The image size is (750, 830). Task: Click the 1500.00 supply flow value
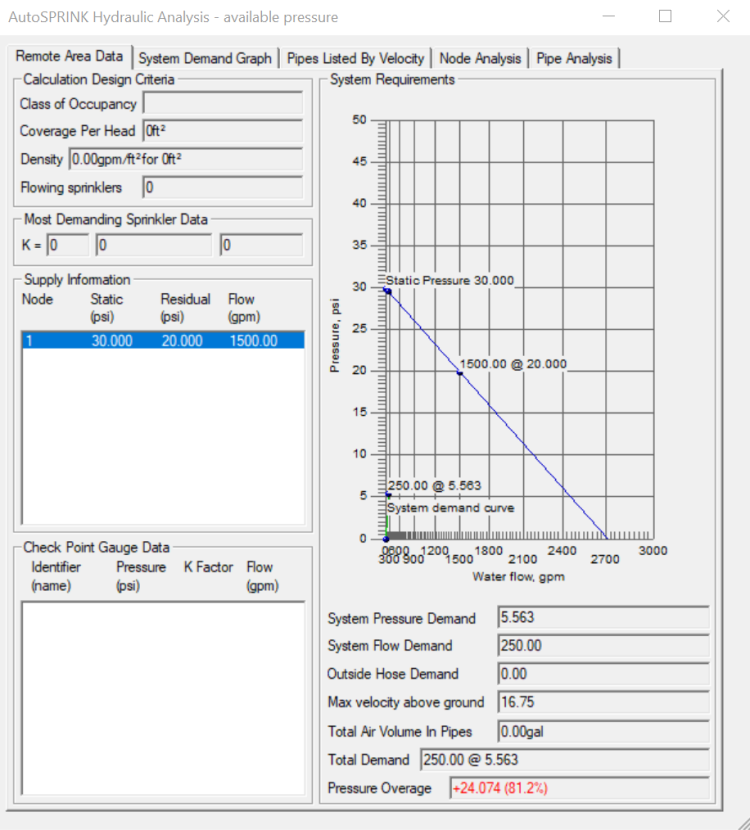pos(254,340)
